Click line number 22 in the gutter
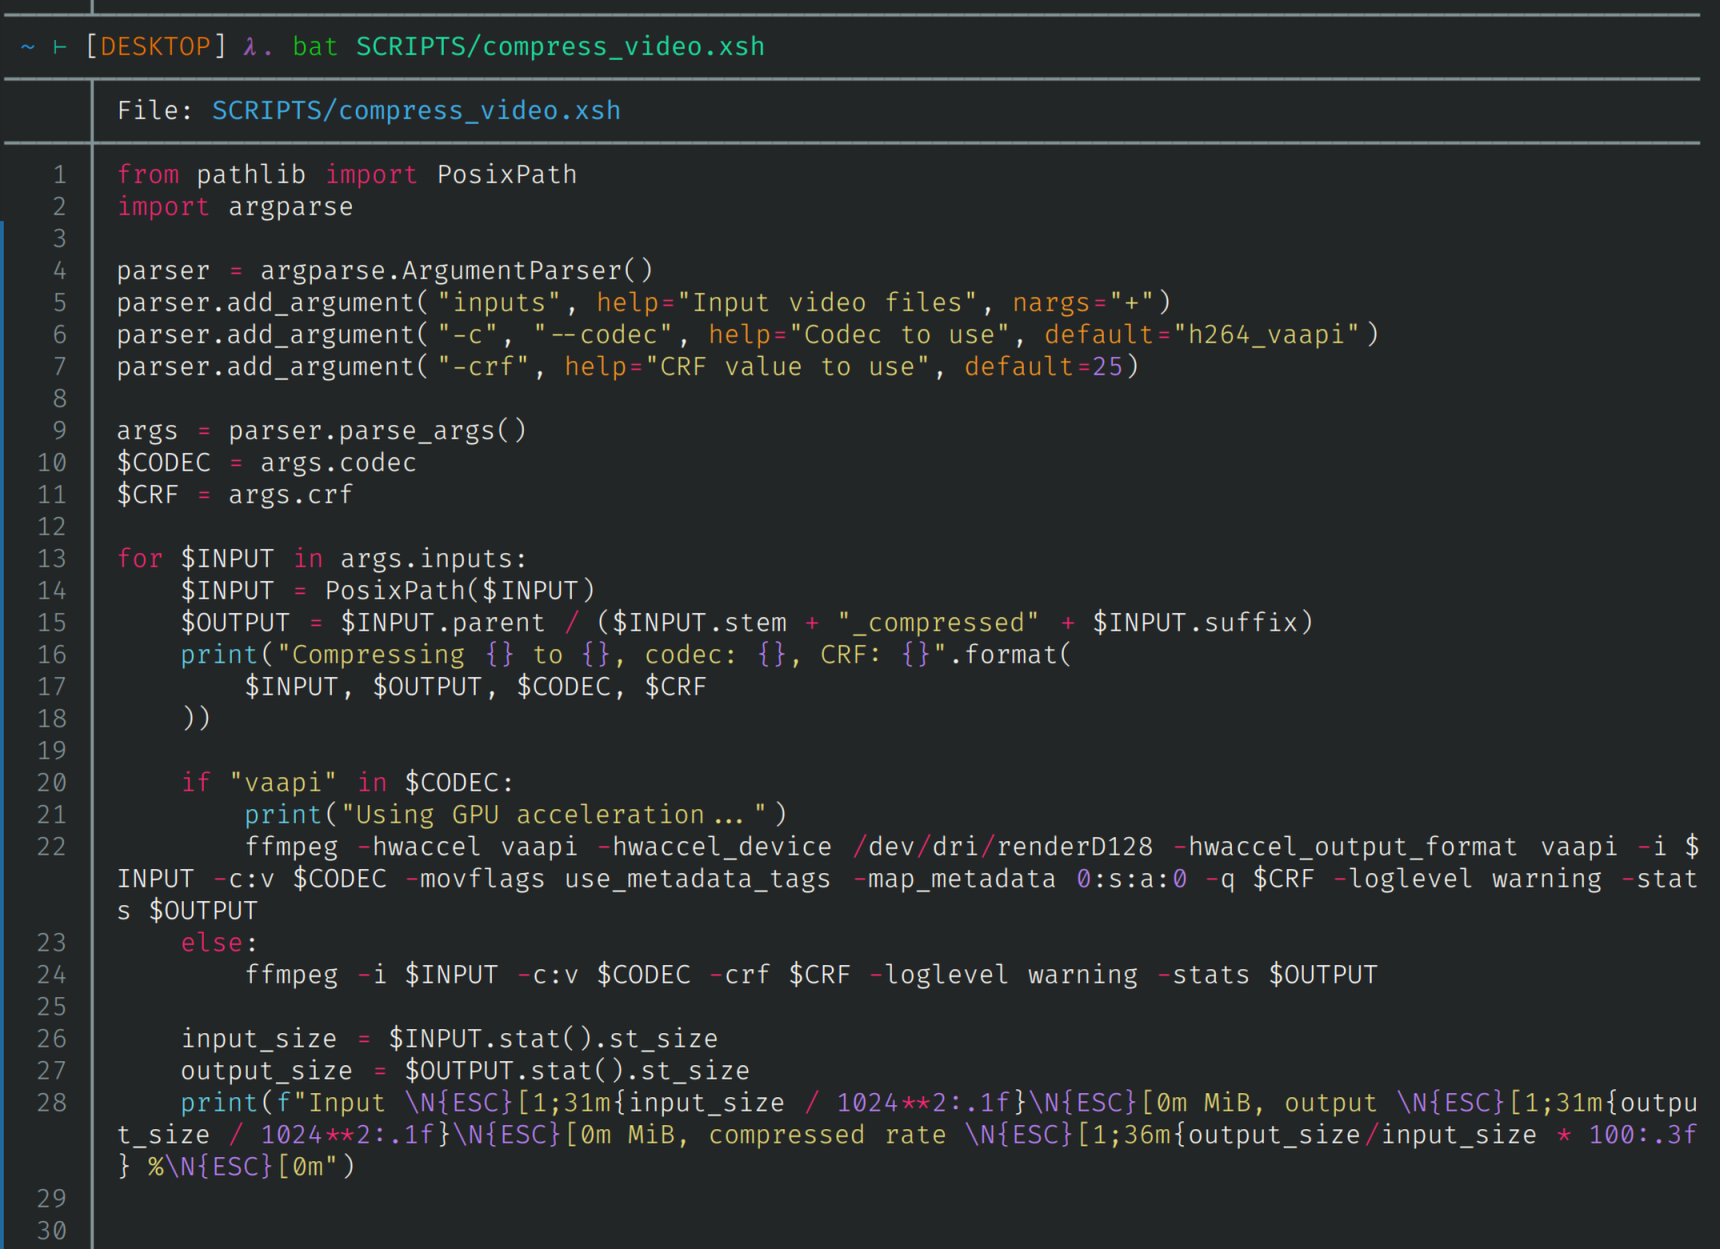 [x=52, y=847]
